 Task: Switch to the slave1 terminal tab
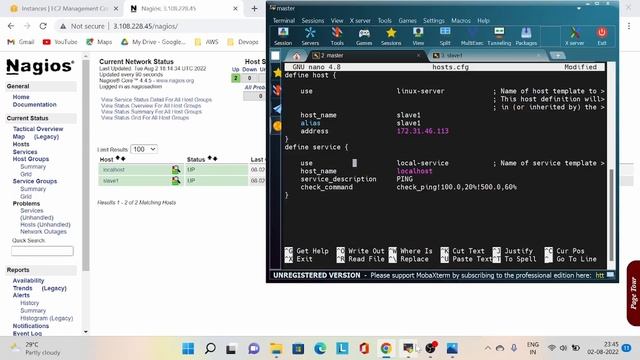488,56
